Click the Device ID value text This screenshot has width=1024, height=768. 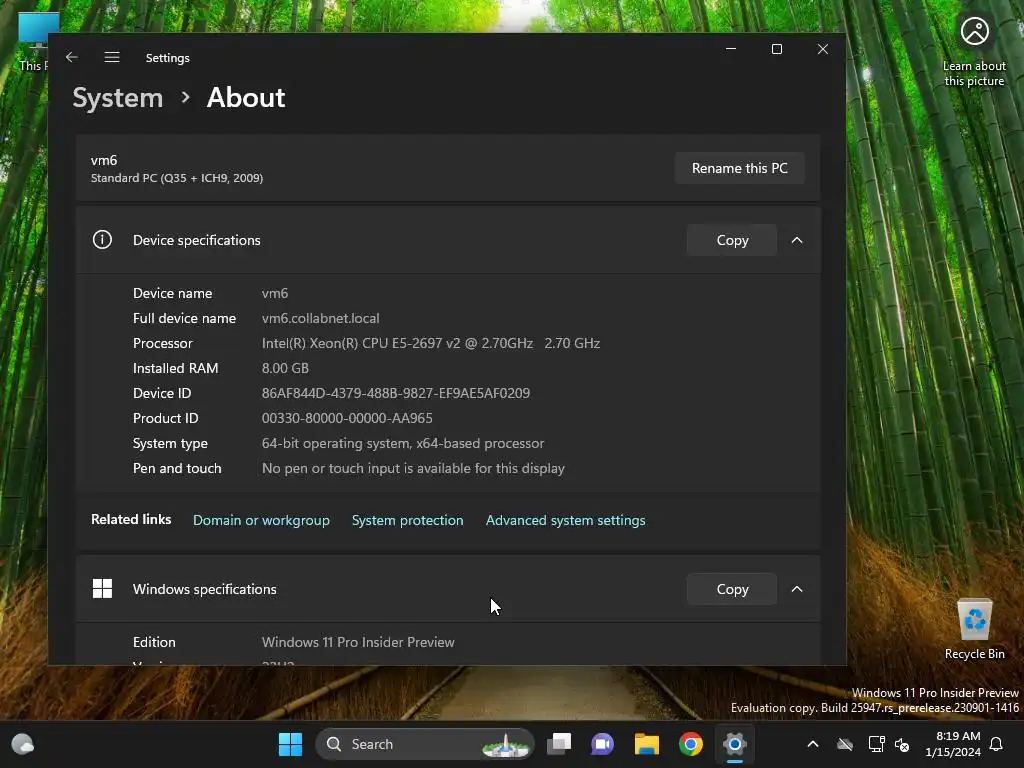(396, 393)
